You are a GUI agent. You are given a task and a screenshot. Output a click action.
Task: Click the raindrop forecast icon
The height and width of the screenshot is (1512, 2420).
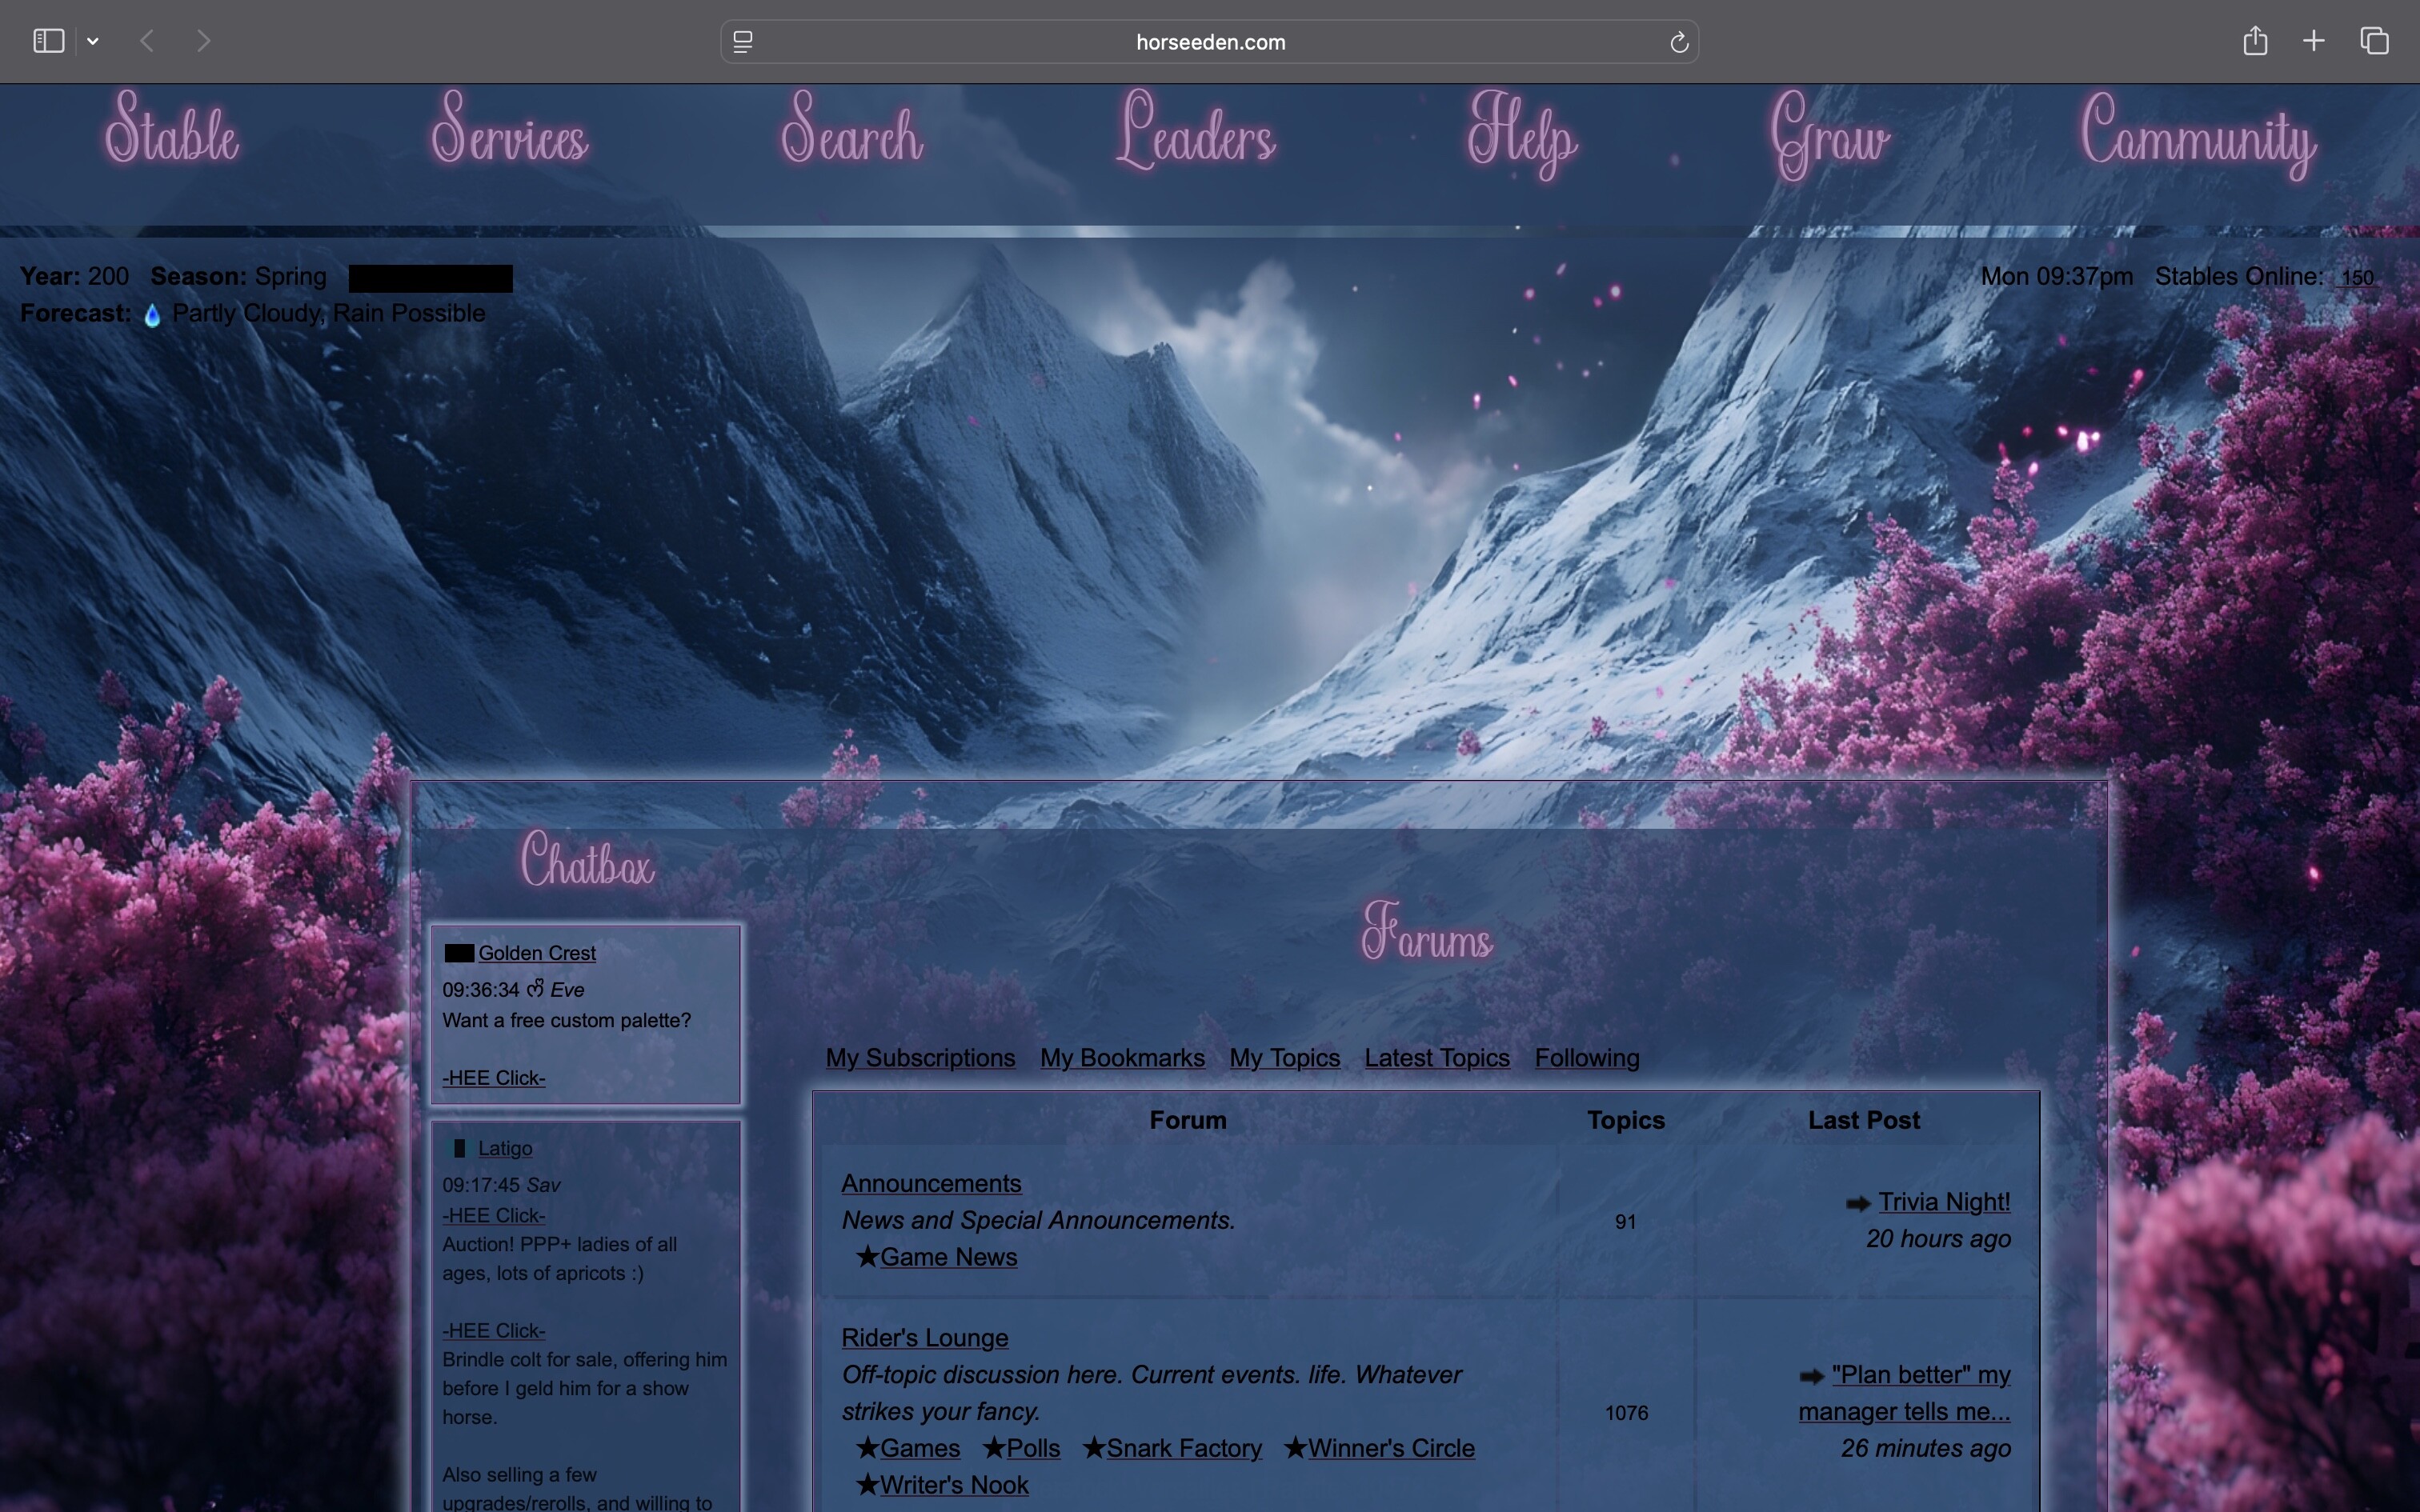[x=152, y=315]
